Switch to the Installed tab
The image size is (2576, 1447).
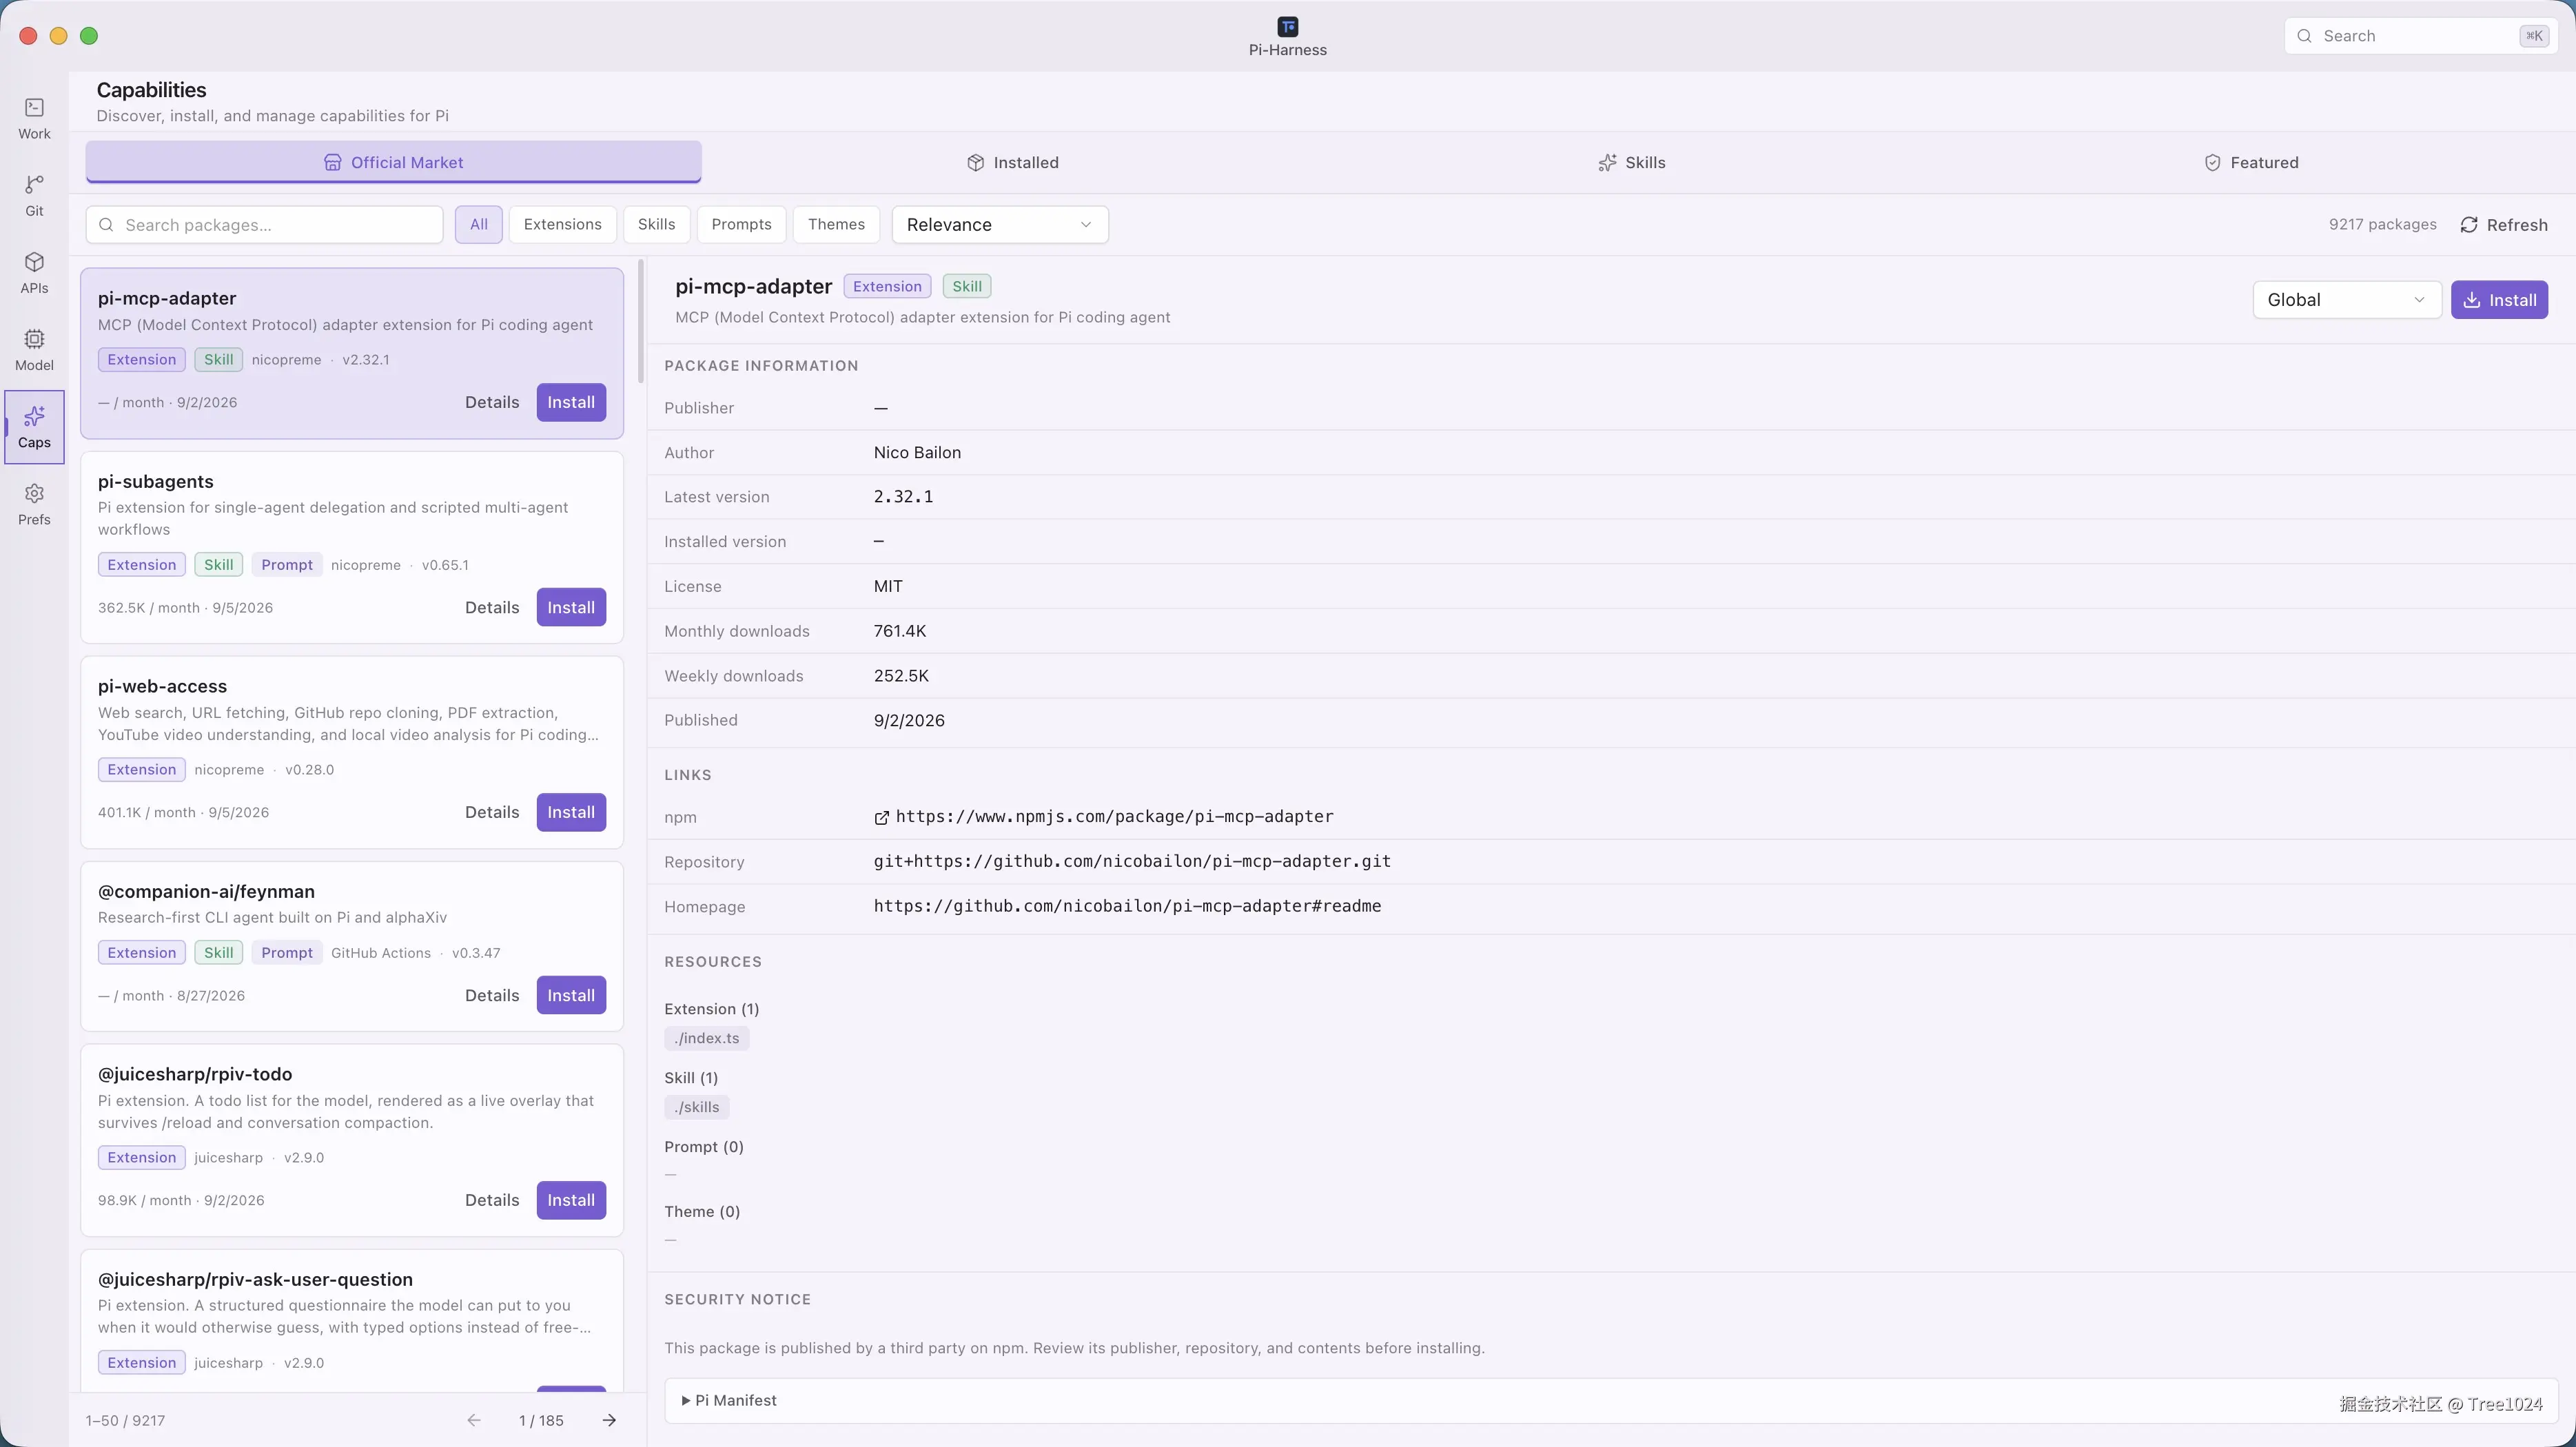click(x=1012, y=162)
